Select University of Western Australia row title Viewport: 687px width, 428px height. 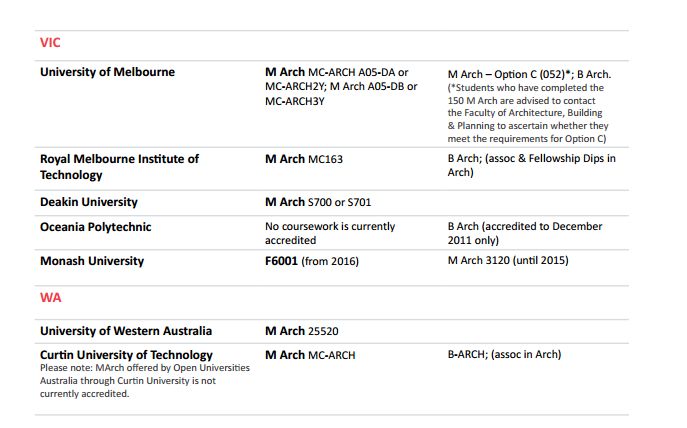pyautogui.click(x=125, y=331)
